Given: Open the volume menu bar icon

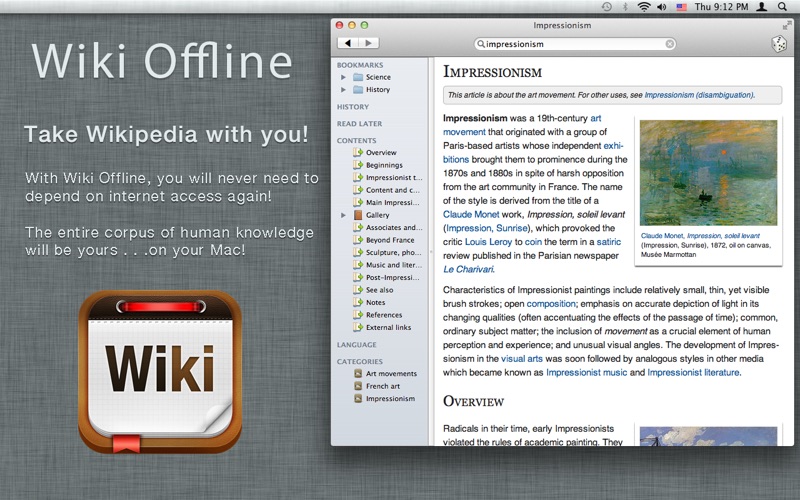Looking at the screenshot, I should (662, 7).
